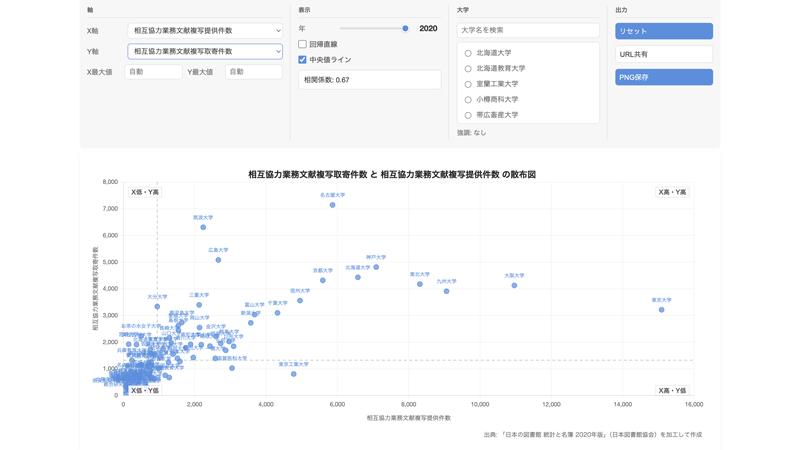Open the X軸 variable dropdown
The image size is (800, 450).
[205, 31]
